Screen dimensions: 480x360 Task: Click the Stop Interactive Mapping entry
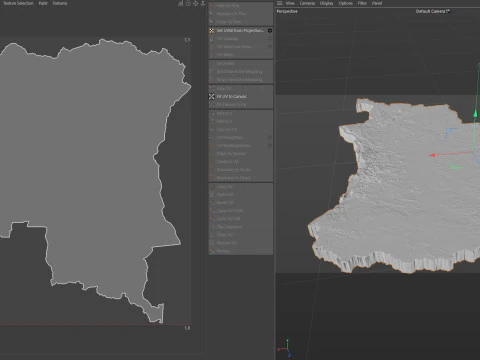click(x=240, y=80)
